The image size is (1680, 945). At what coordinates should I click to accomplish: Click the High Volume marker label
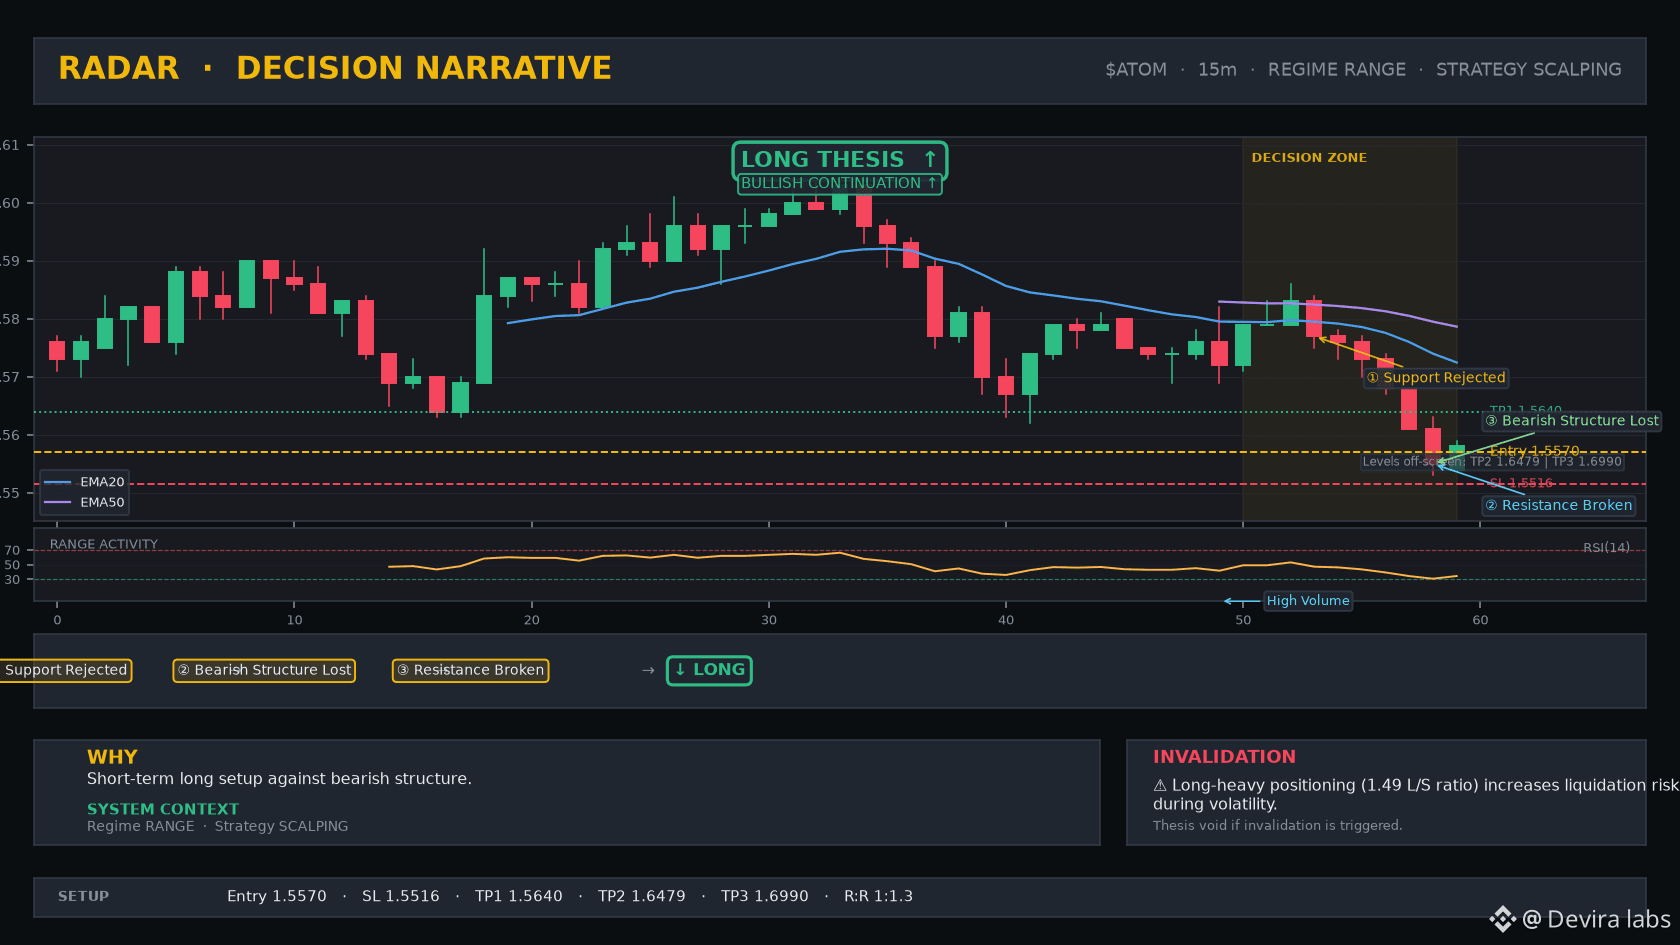[x=1308, y=601]
